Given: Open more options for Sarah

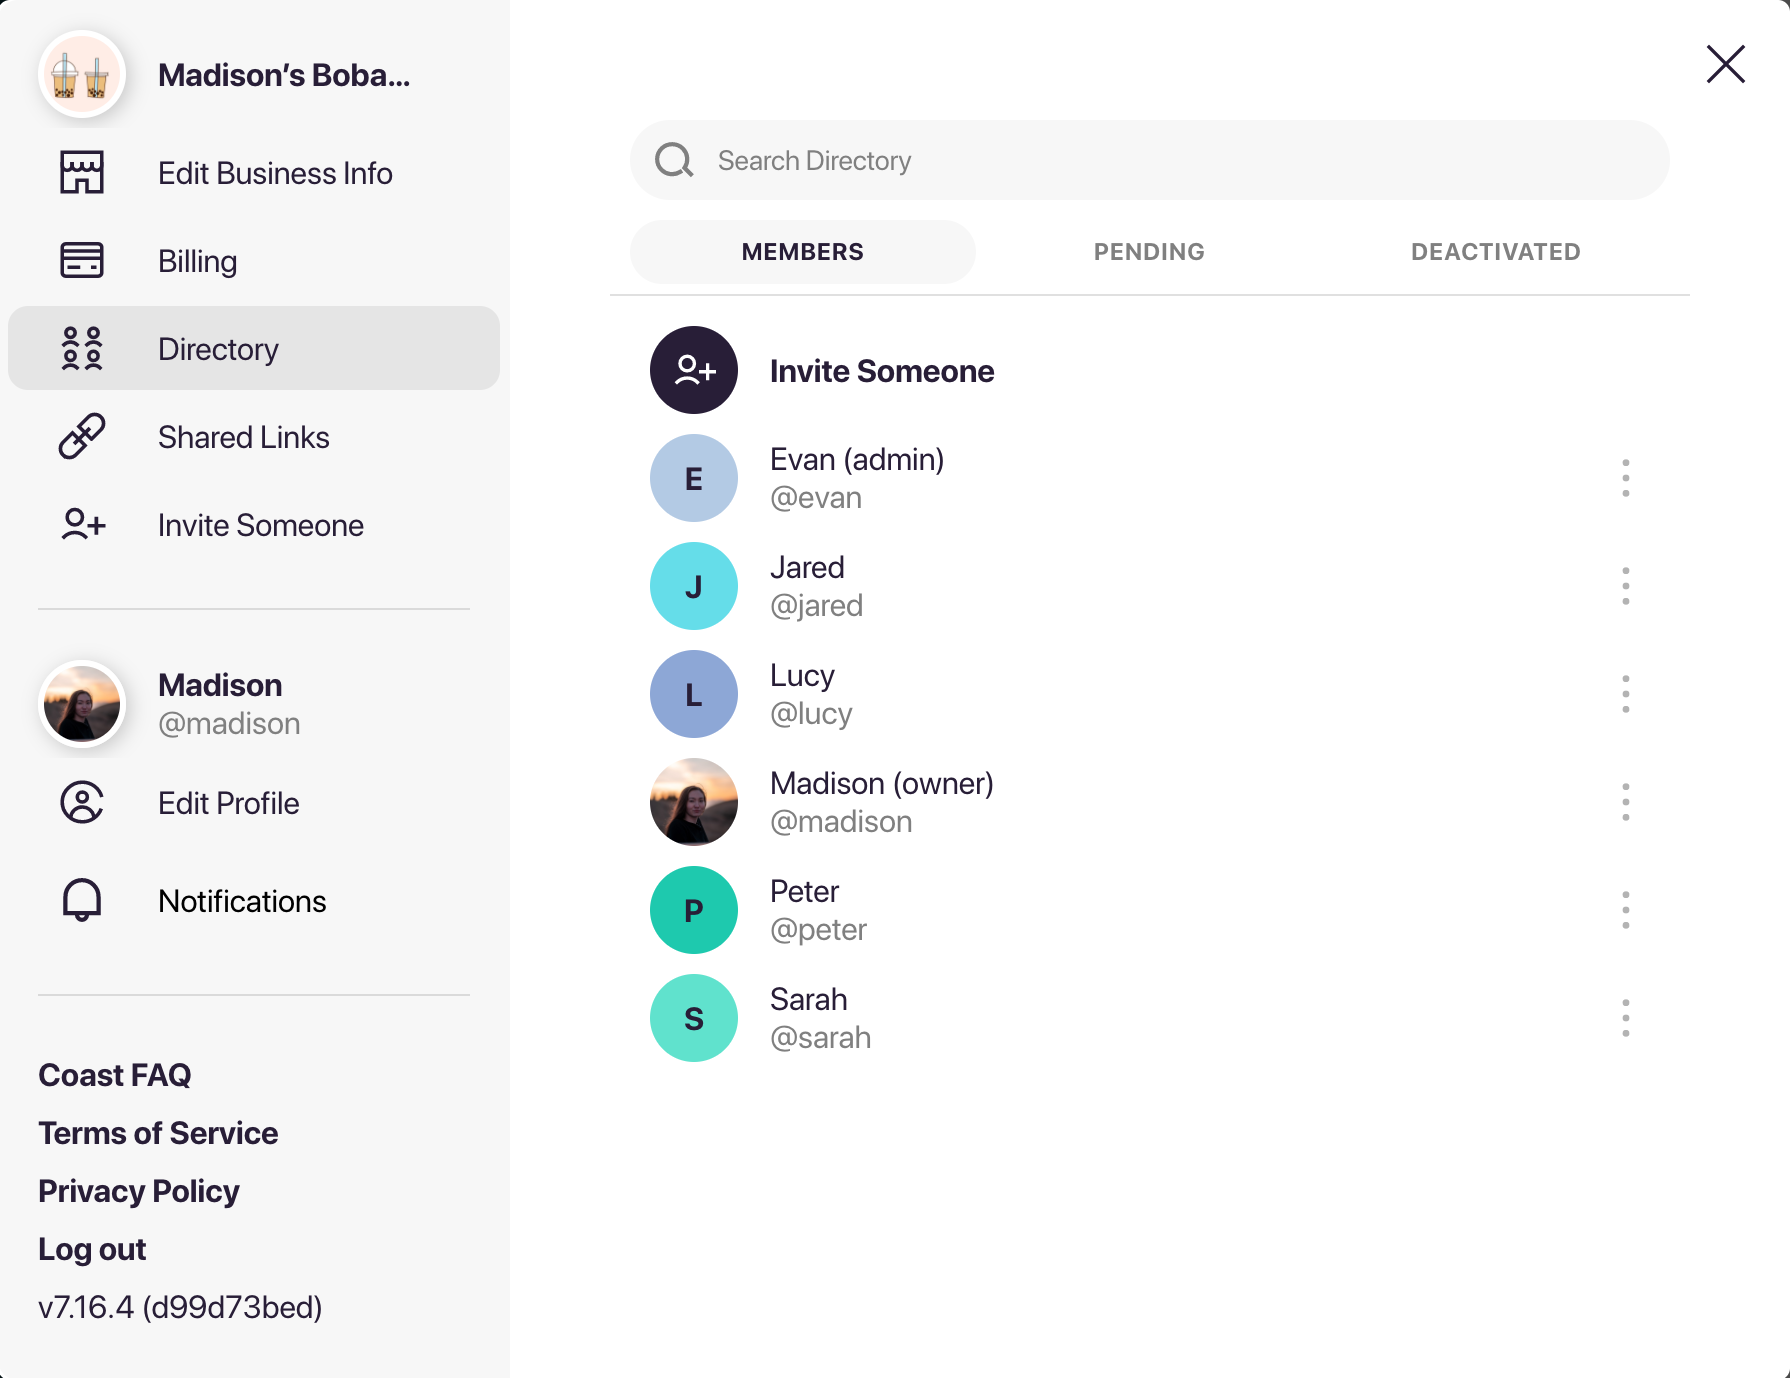Looking at the screenshot, I should (x=1626, y=1018).
